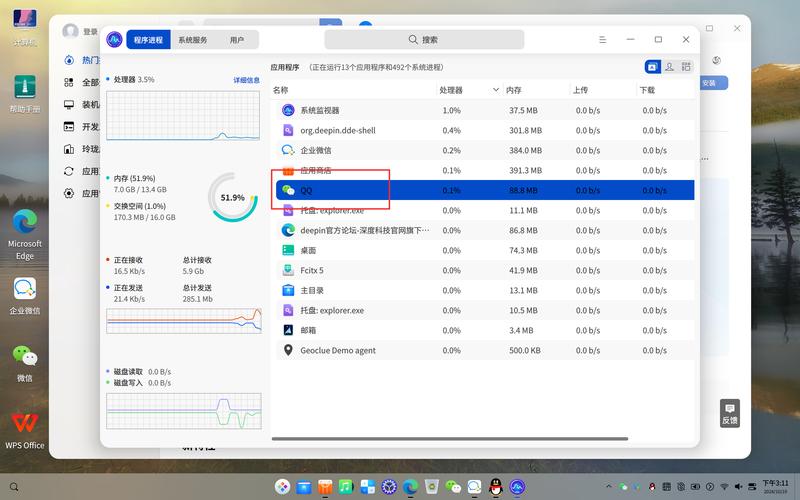Switch to all processes view icon
This screenshot has height=500, width=800.
pyautogui.click(x=686, y=67)
